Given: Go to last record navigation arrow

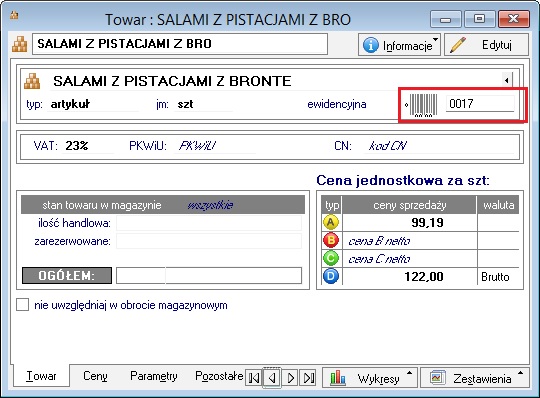Looking at the screenshot, I should (x=308, y=378).
